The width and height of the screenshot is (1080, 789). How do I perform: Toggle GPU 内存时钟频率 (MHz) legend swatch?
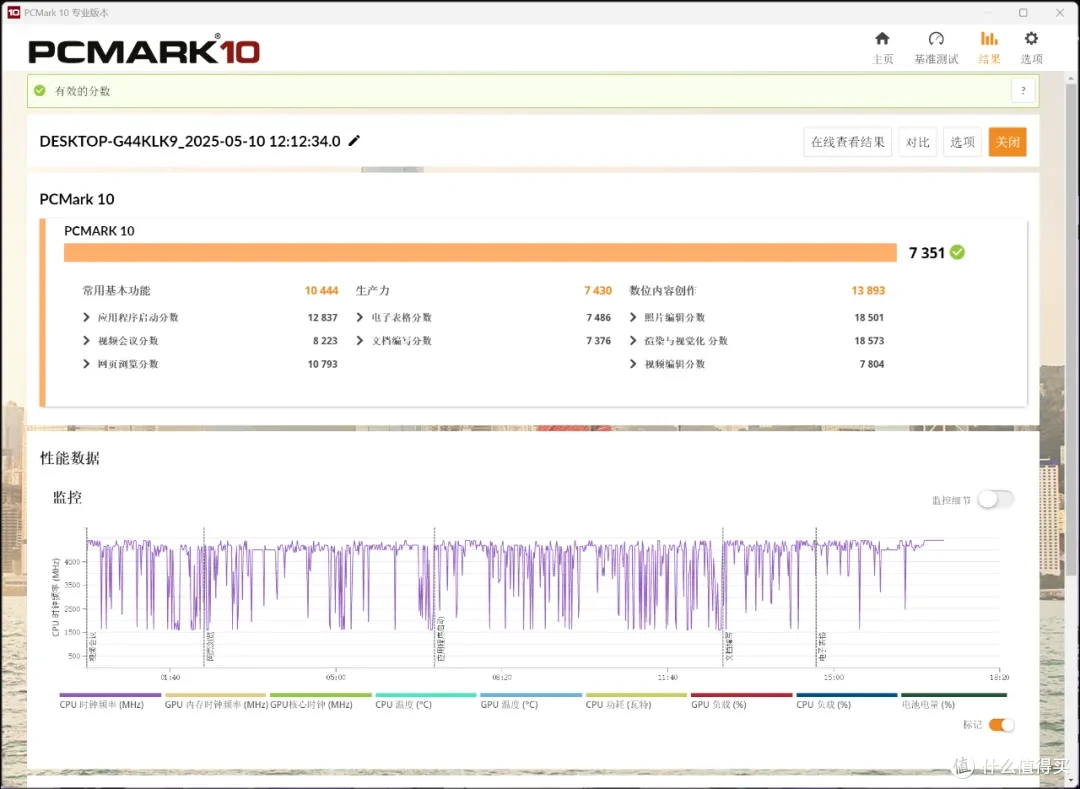coord(215,695)
